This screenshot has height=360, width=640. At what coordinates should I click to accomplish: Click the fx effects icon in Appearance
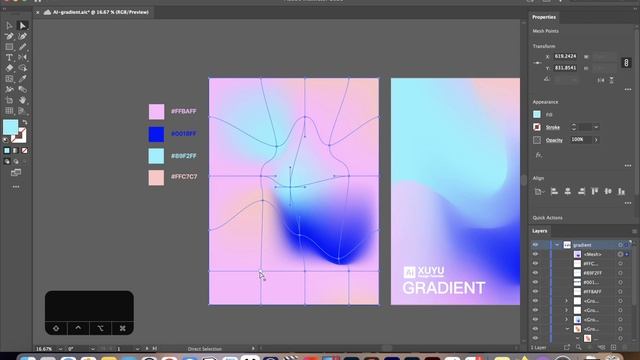pos(539,155)
